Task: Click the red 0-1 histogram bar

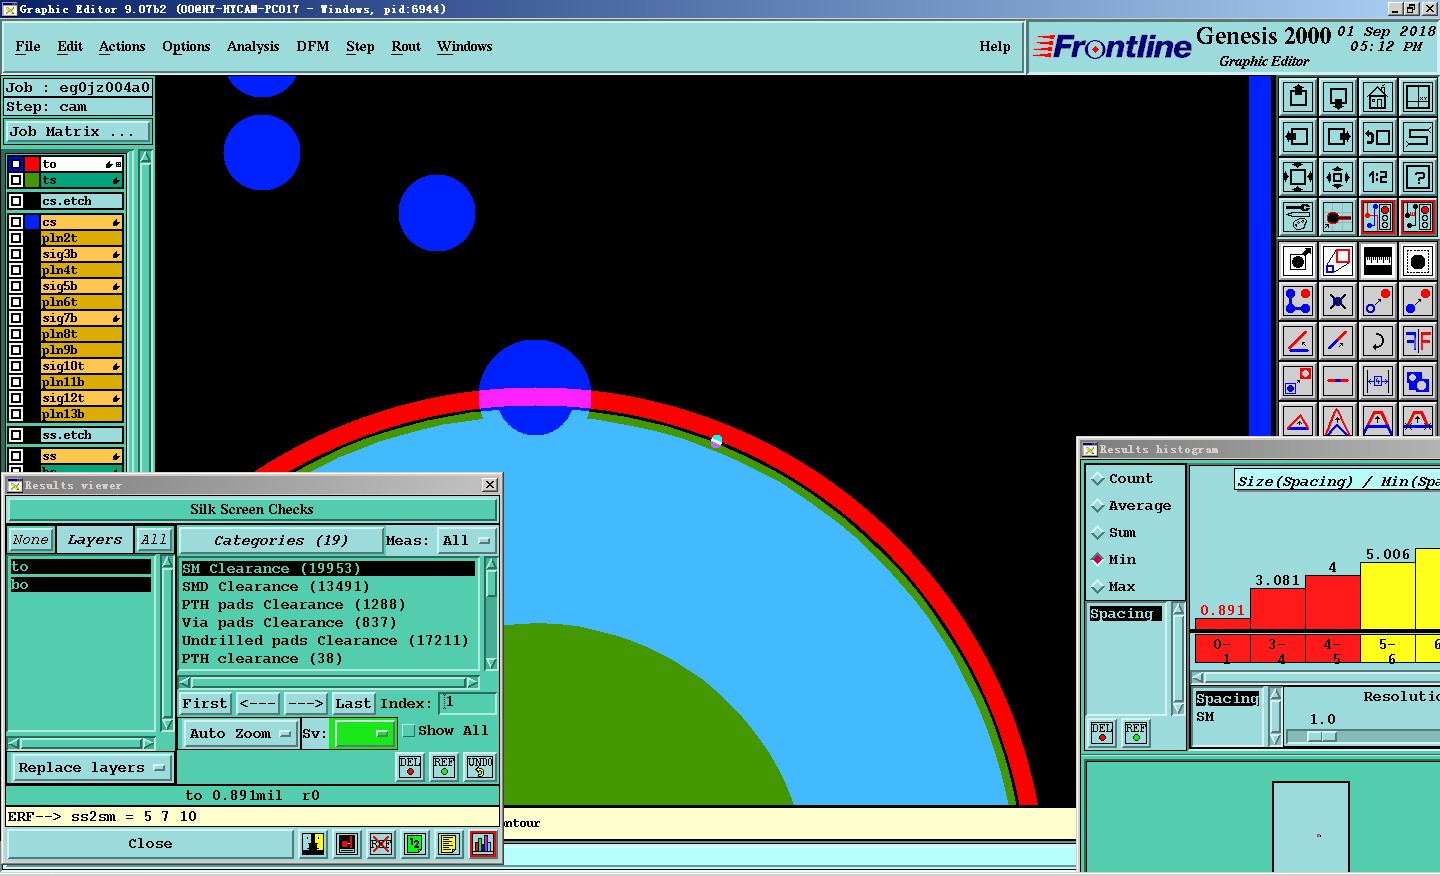Action: [x=1222, y=624]
